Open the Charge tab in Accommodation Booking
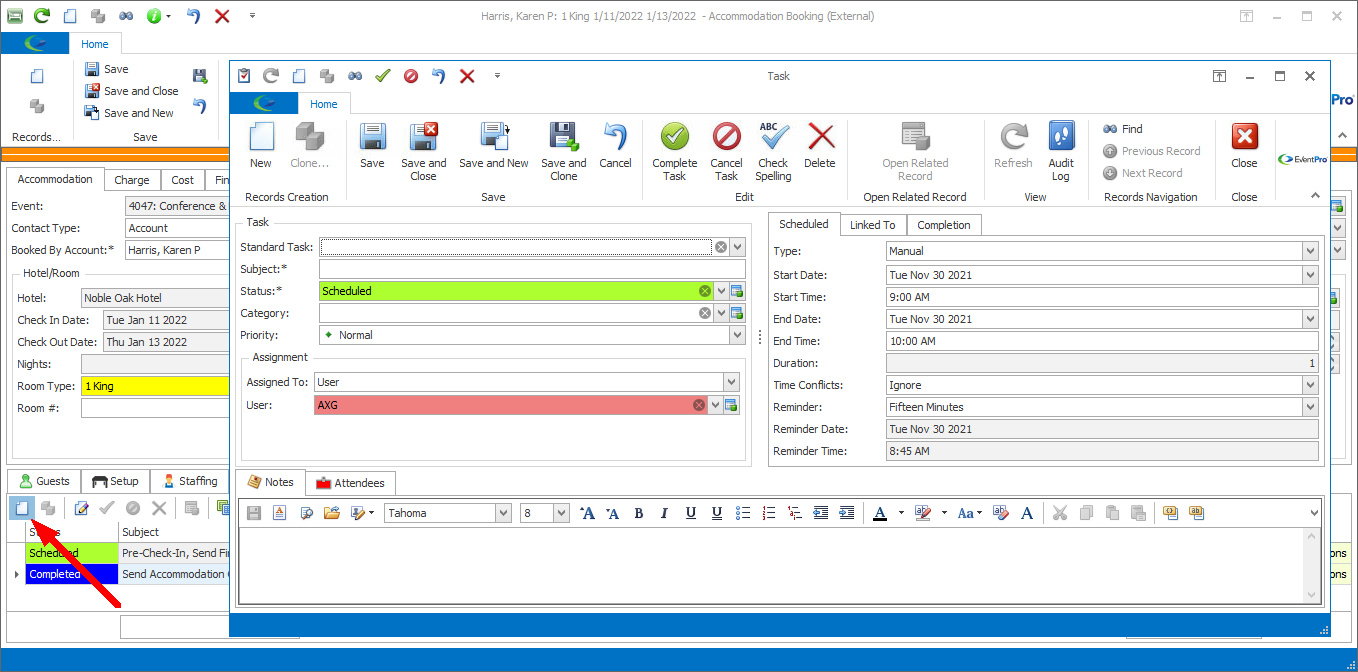Image resolution: width=1358 pixels, height=672 pixels. click(132, 180)
